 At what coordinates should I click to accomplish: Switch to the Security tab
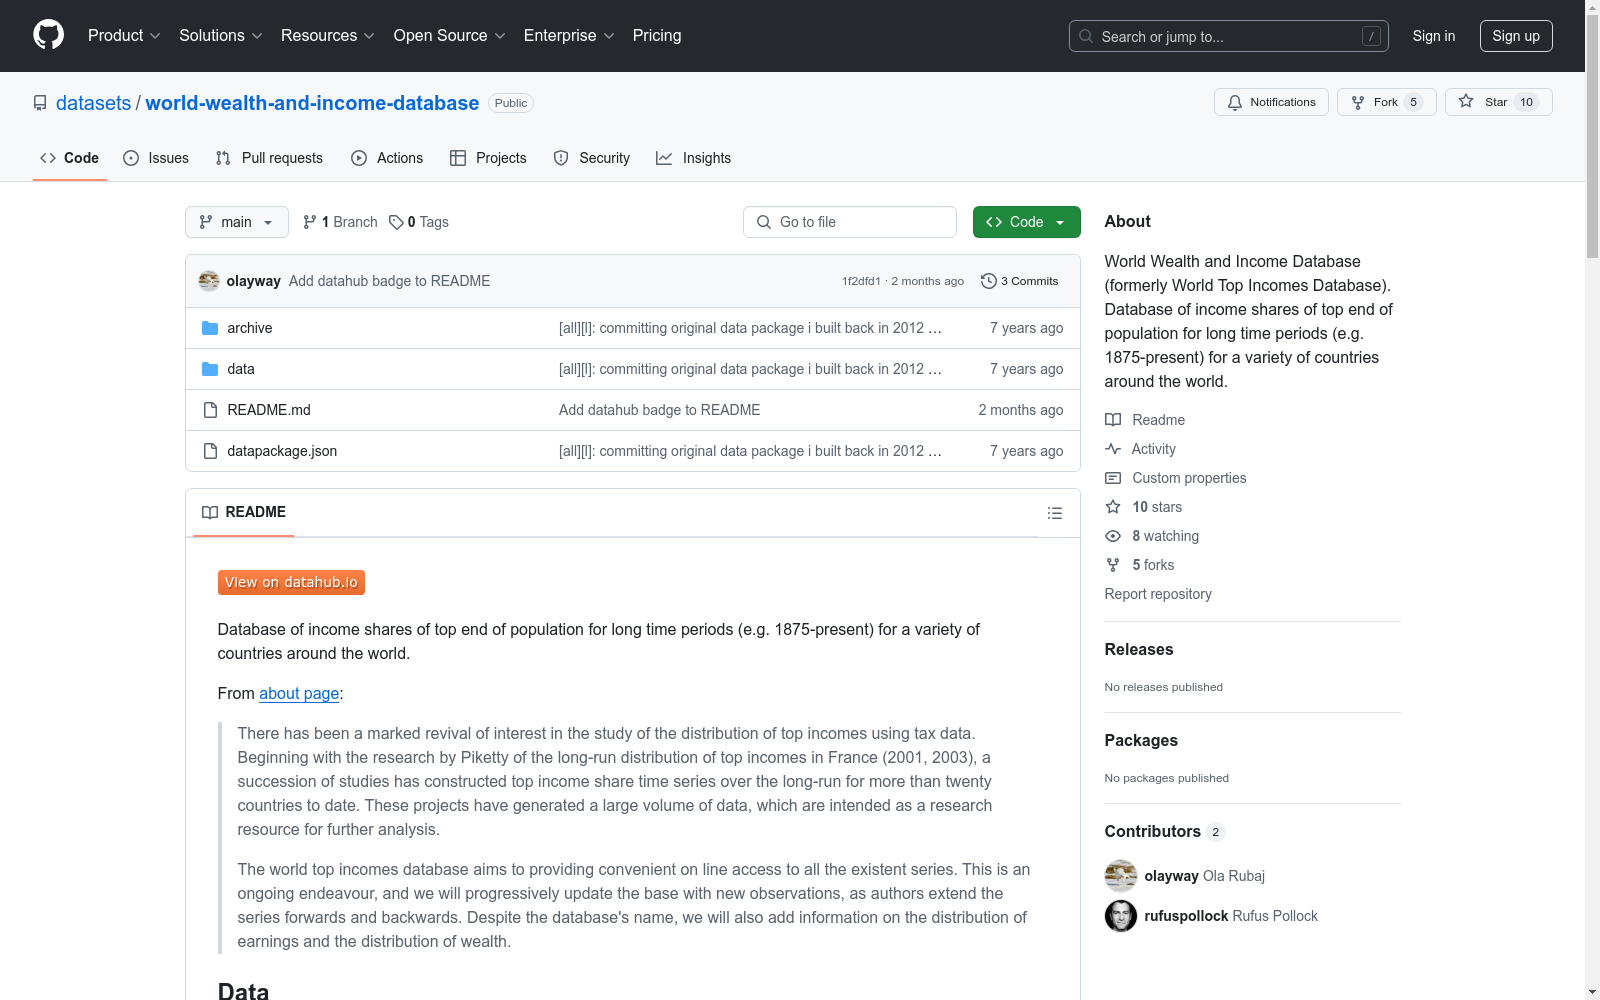592,158
